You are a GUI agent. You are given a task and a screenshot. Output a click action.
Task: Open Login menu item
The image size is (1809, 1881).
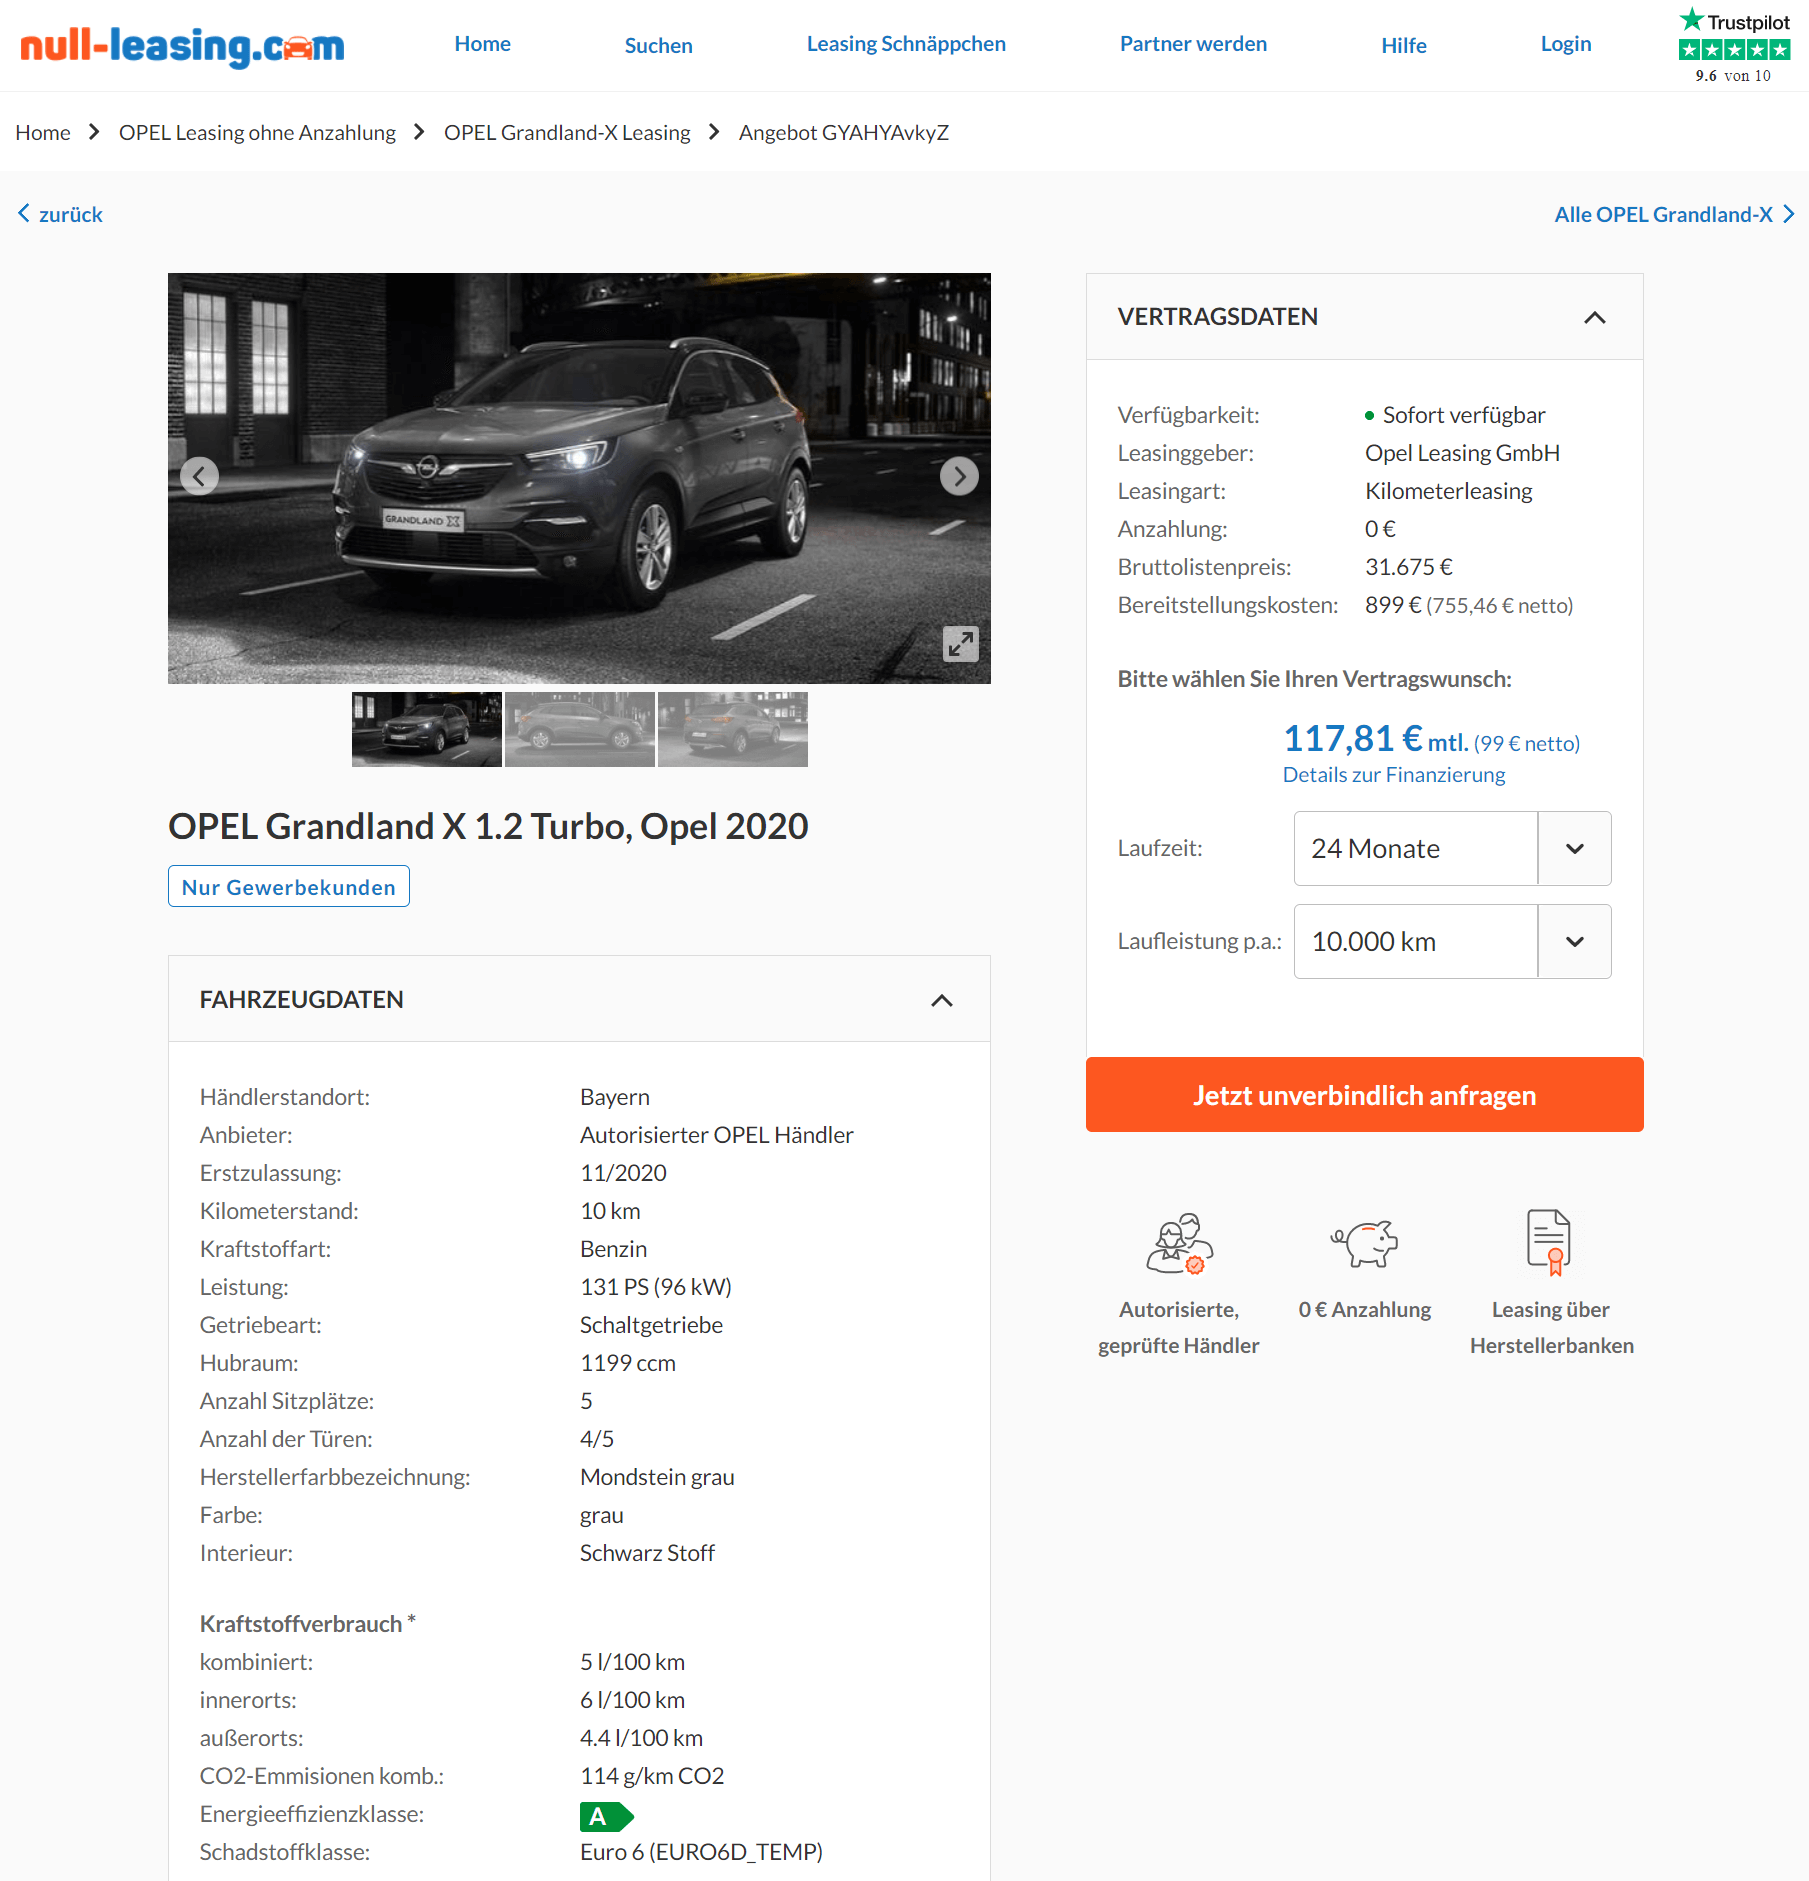[x=1565, y=44]
